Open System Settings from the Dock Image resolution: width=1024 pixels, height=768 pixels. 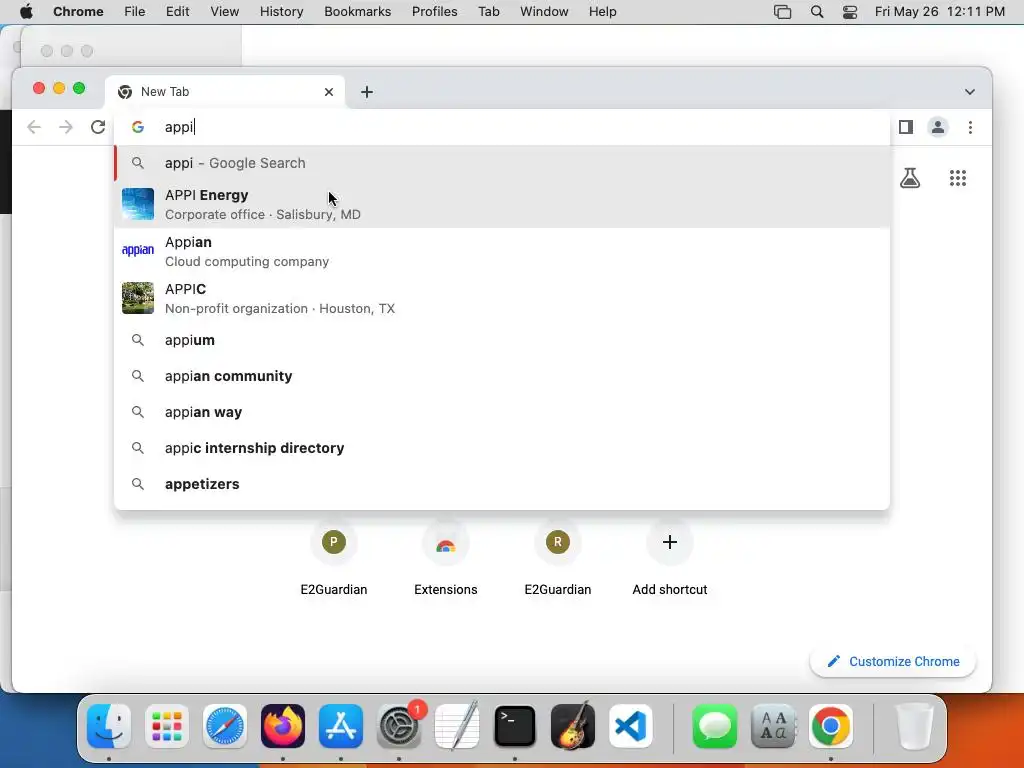(x=399, y=726)
